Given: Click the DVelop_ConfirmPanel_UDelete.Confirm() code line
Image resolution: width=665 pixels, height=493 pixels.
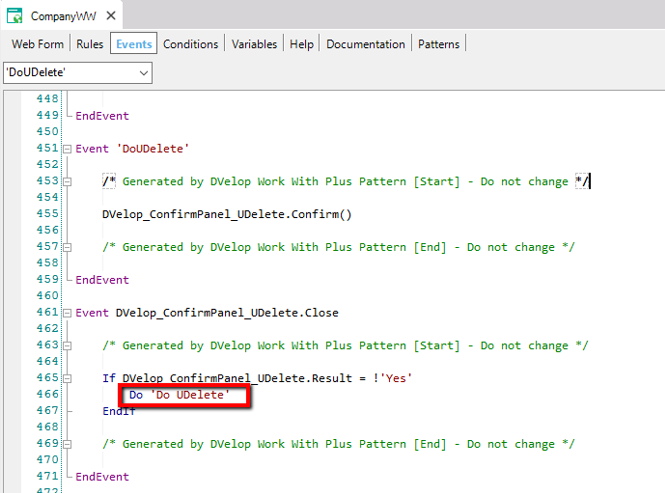Looking at the screenshot, I should tap(227, 214).
